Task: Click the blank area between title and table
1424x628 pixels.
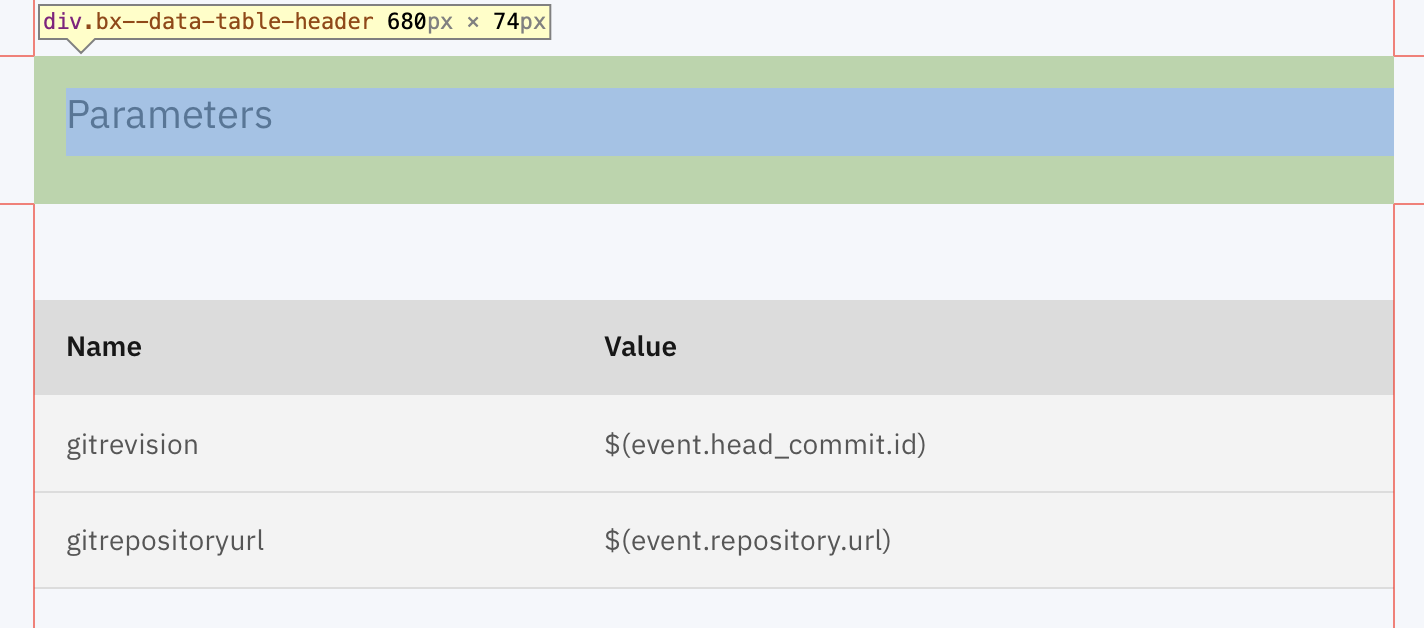Action: (714, 252)
